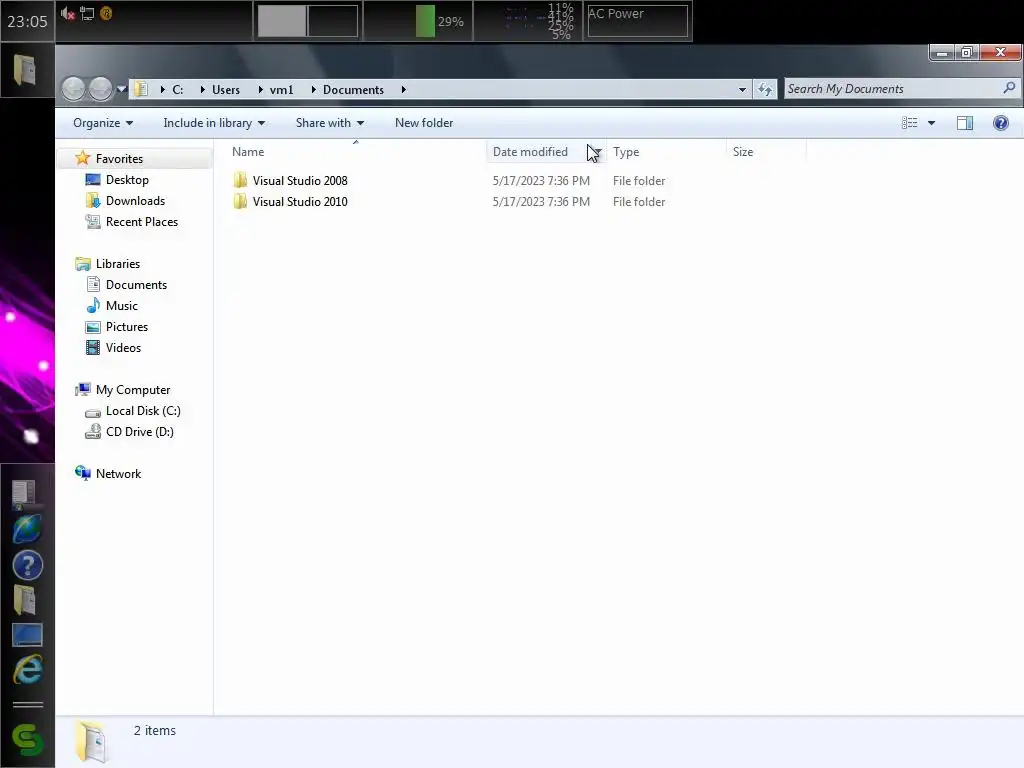Screen dimensions: 1024x768
Task: Create a New folder
Action: pos(424,123)
